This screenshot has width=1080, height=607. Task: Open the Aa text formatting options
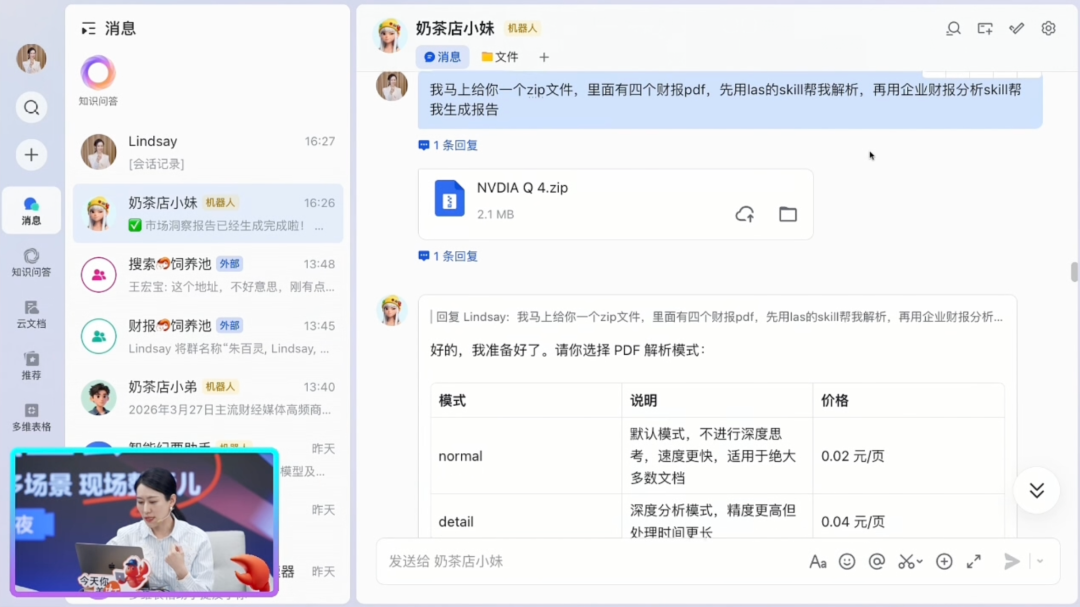[817, 562]
